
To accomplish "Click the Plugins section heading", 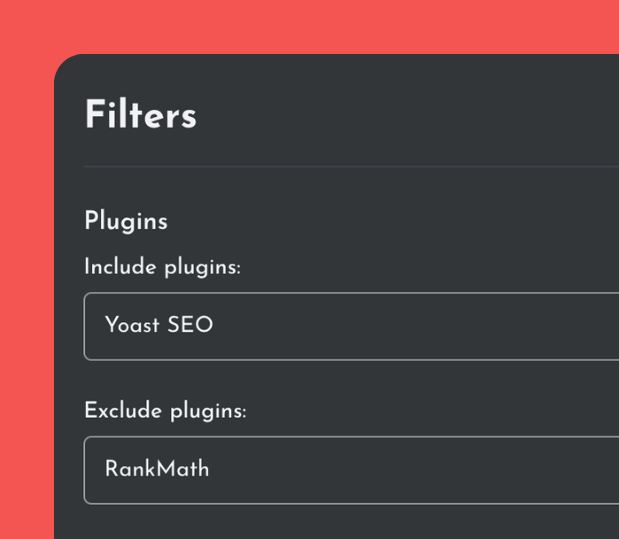I will pos(126,221).
